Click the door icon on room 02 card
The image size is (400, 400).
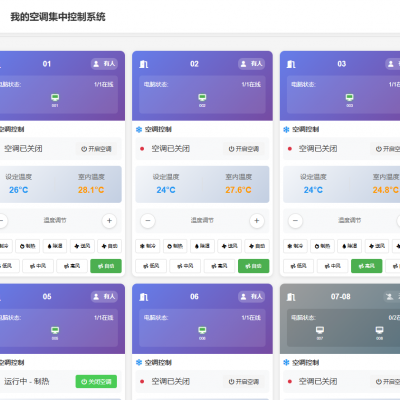point(144,64)
